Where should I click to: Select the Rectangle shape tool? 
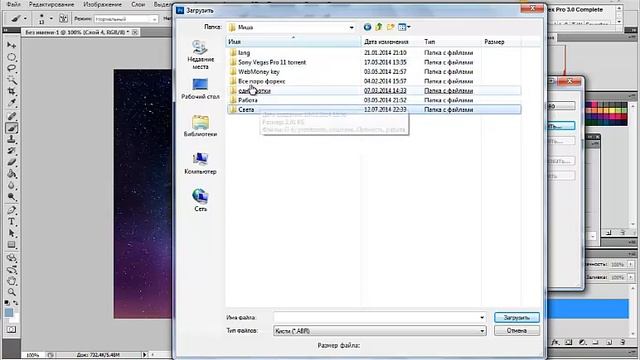pos(11,245)
